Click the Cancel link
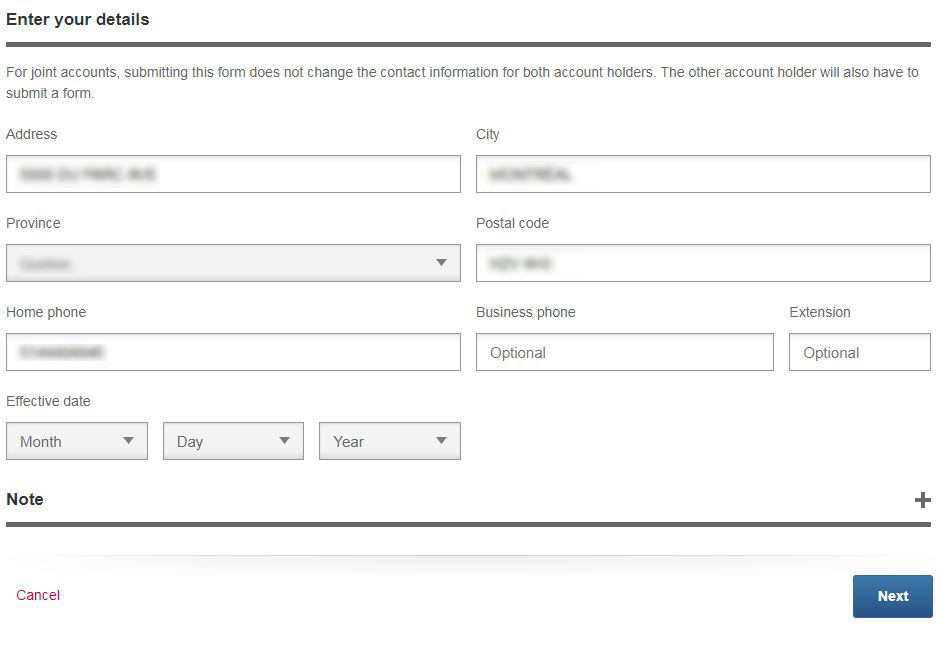This screenshot has width=952, height=649. coord(38,595)
